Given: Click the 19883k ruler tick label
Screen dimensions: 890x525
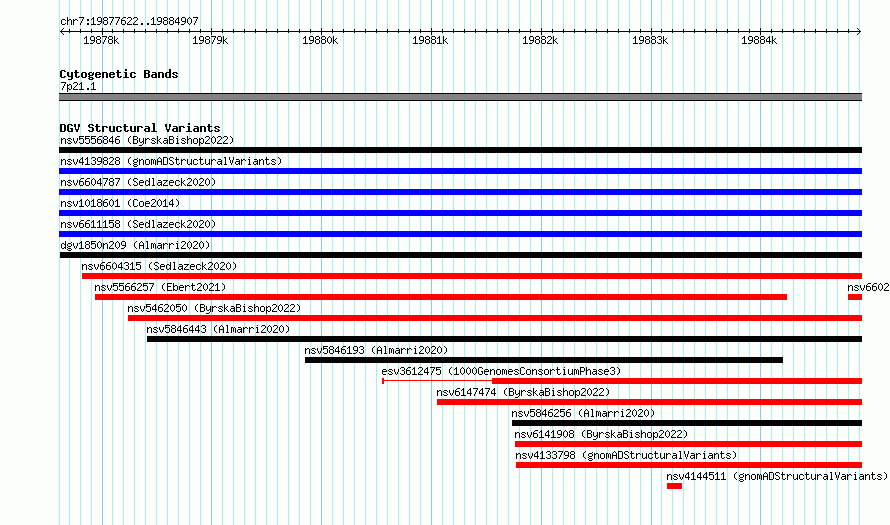Looking at the screenshot, I should pos(650,40).
